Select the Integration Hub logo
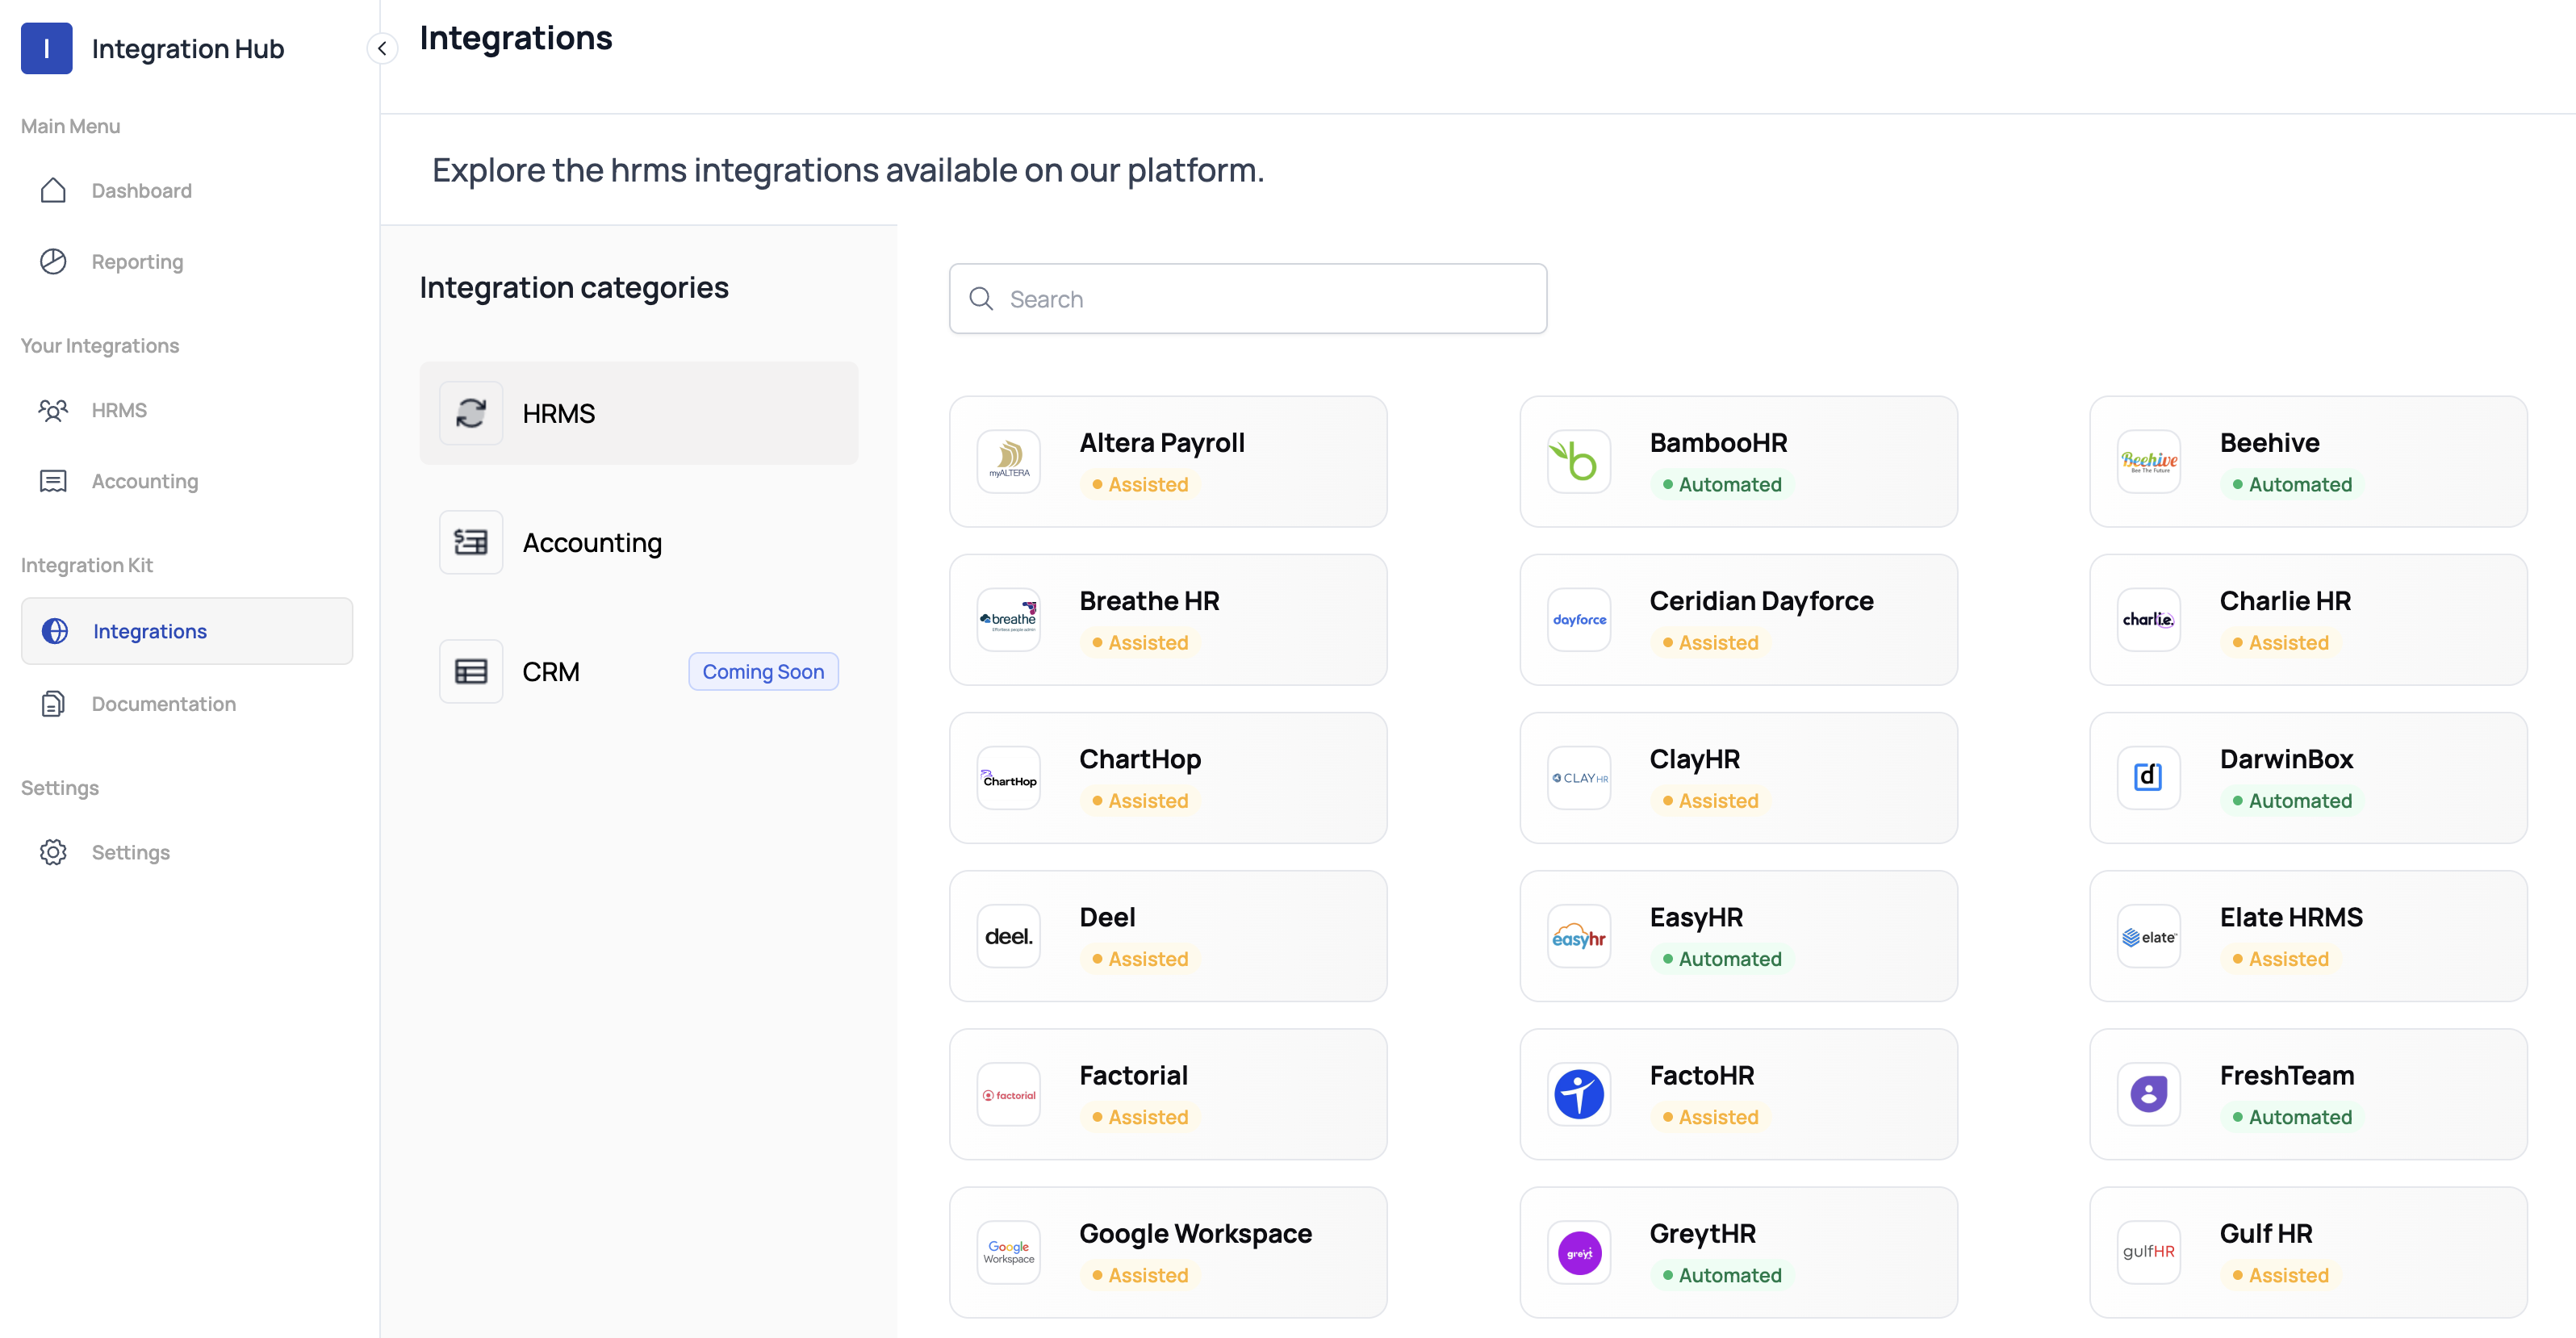The height and width of the screenshot is (1338, 2576). coord(46,47)
